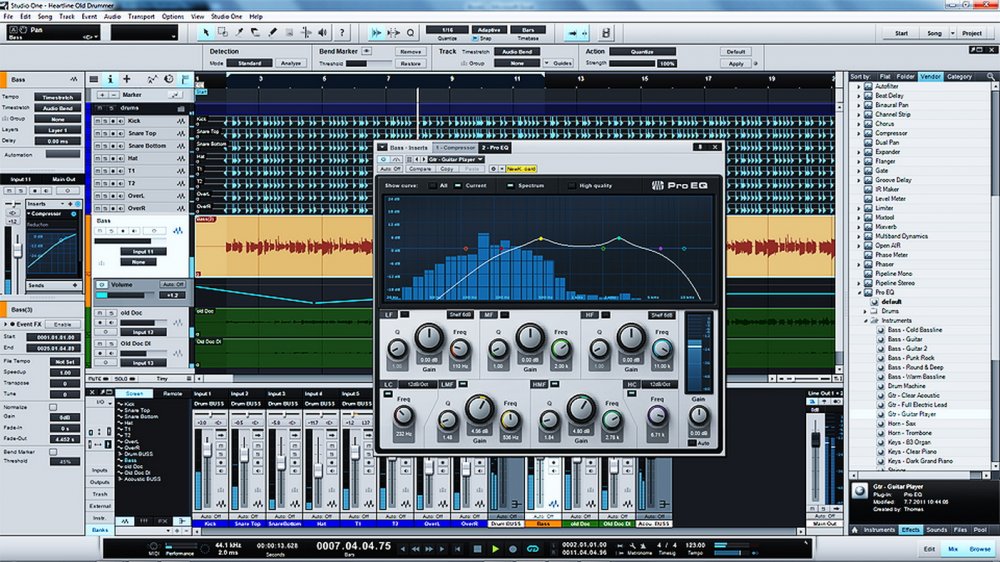The image size is (1000, 562).
Task: Click the question mark help icon
Action: [342, 33]
